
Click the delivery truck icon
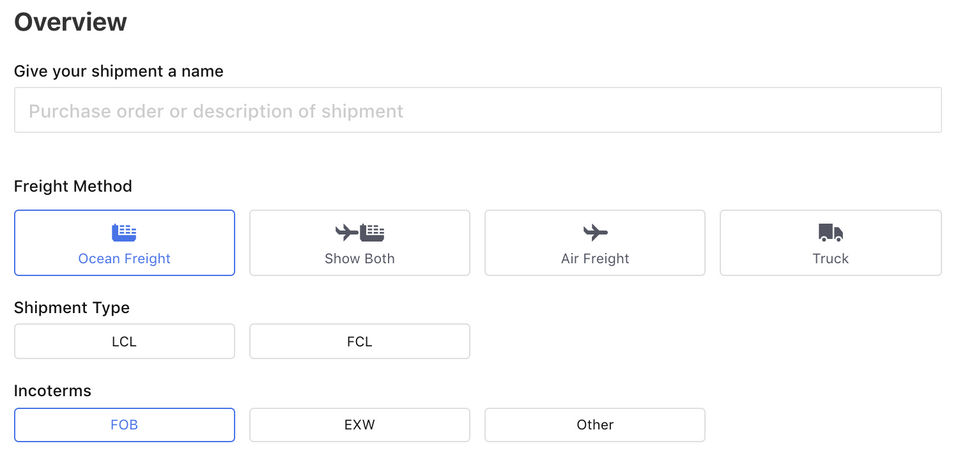[830, 233]
